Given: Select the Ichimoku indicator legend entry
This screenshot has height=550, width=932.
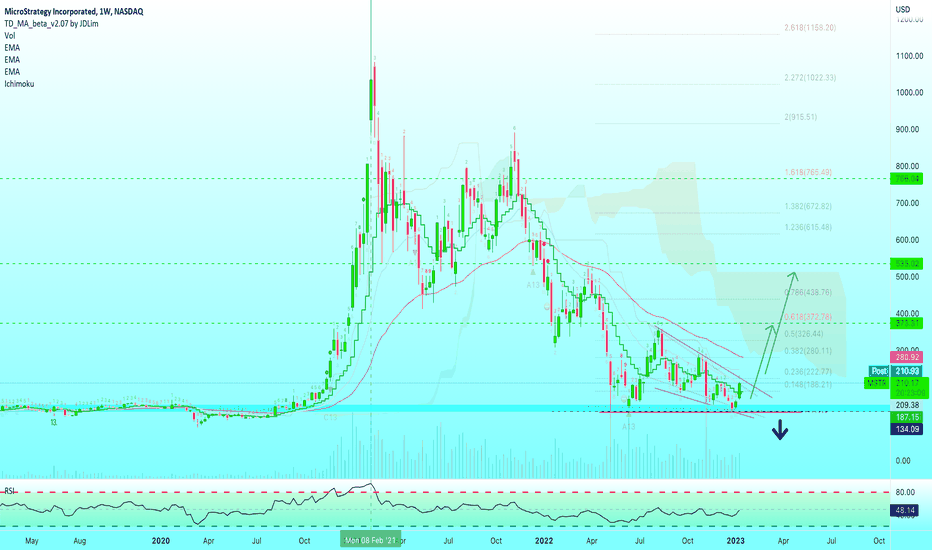Looking at the screenshot, I should coord(19,84).
